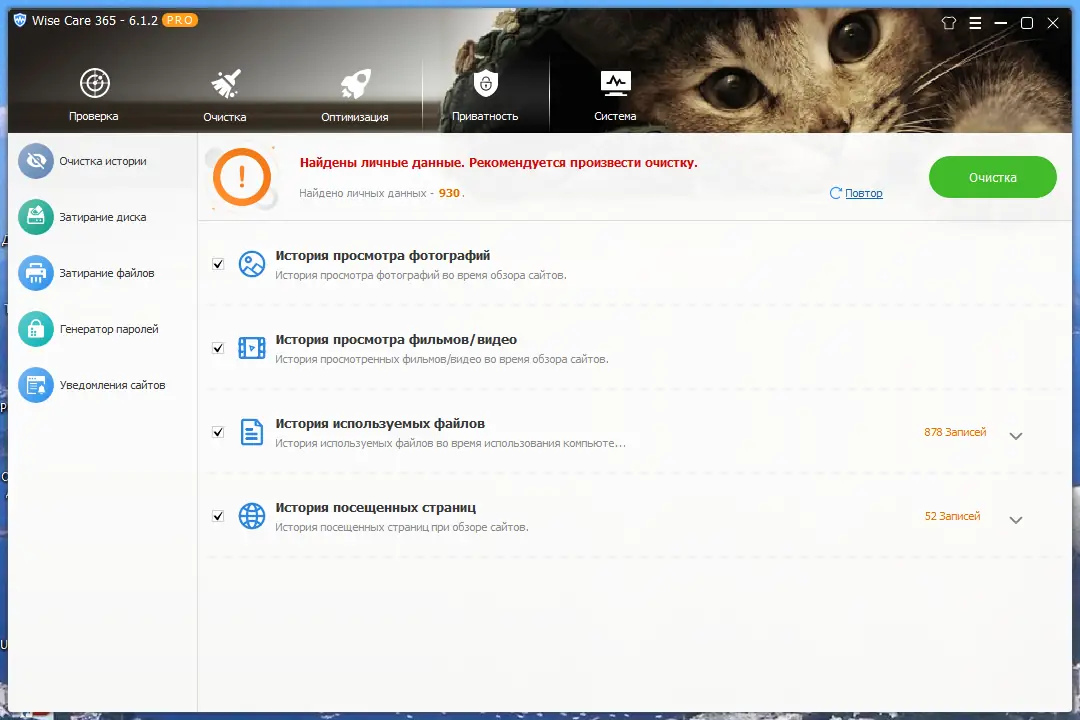
Task: Open the Проверка section
Action: click(x=94, y=93)
